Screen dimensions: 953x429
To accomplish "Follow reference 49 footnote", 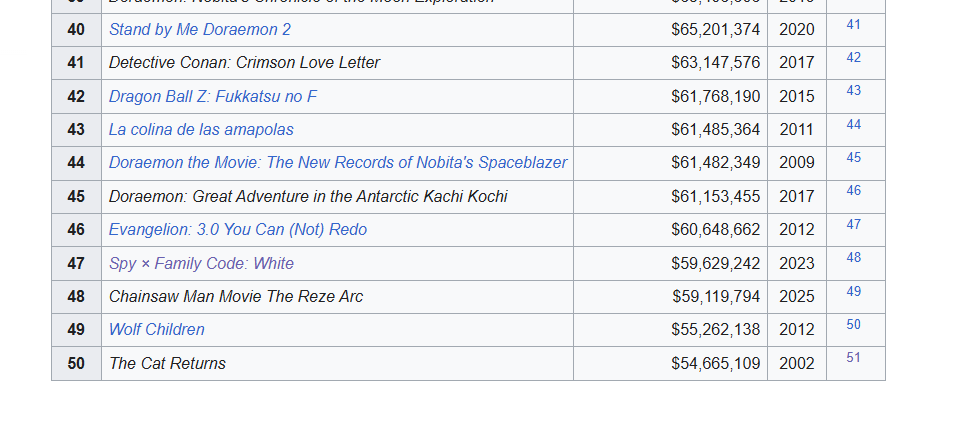I will (x=853, y=292).
